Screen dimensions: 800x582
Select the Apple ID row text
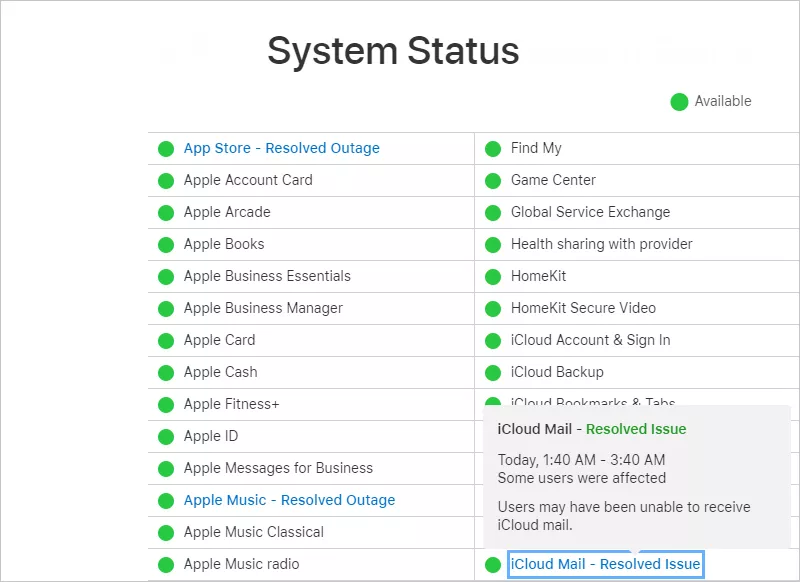[211, 436]
